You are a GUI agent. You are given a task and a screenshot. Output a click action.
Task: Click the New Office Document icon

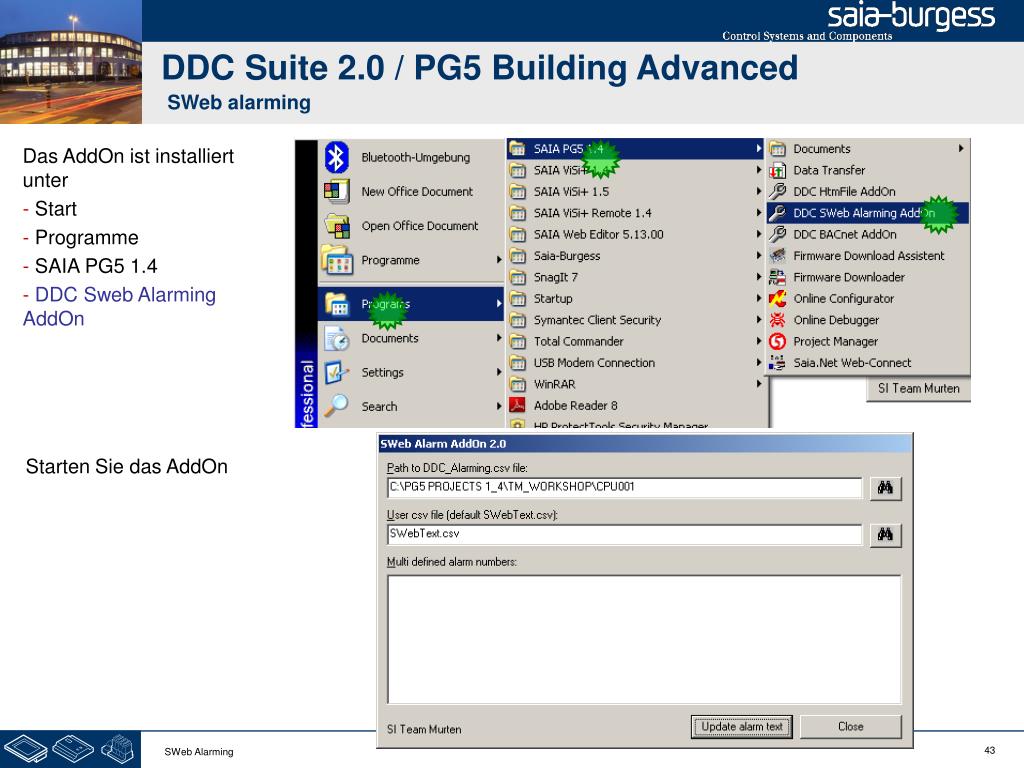pos(337,191)
